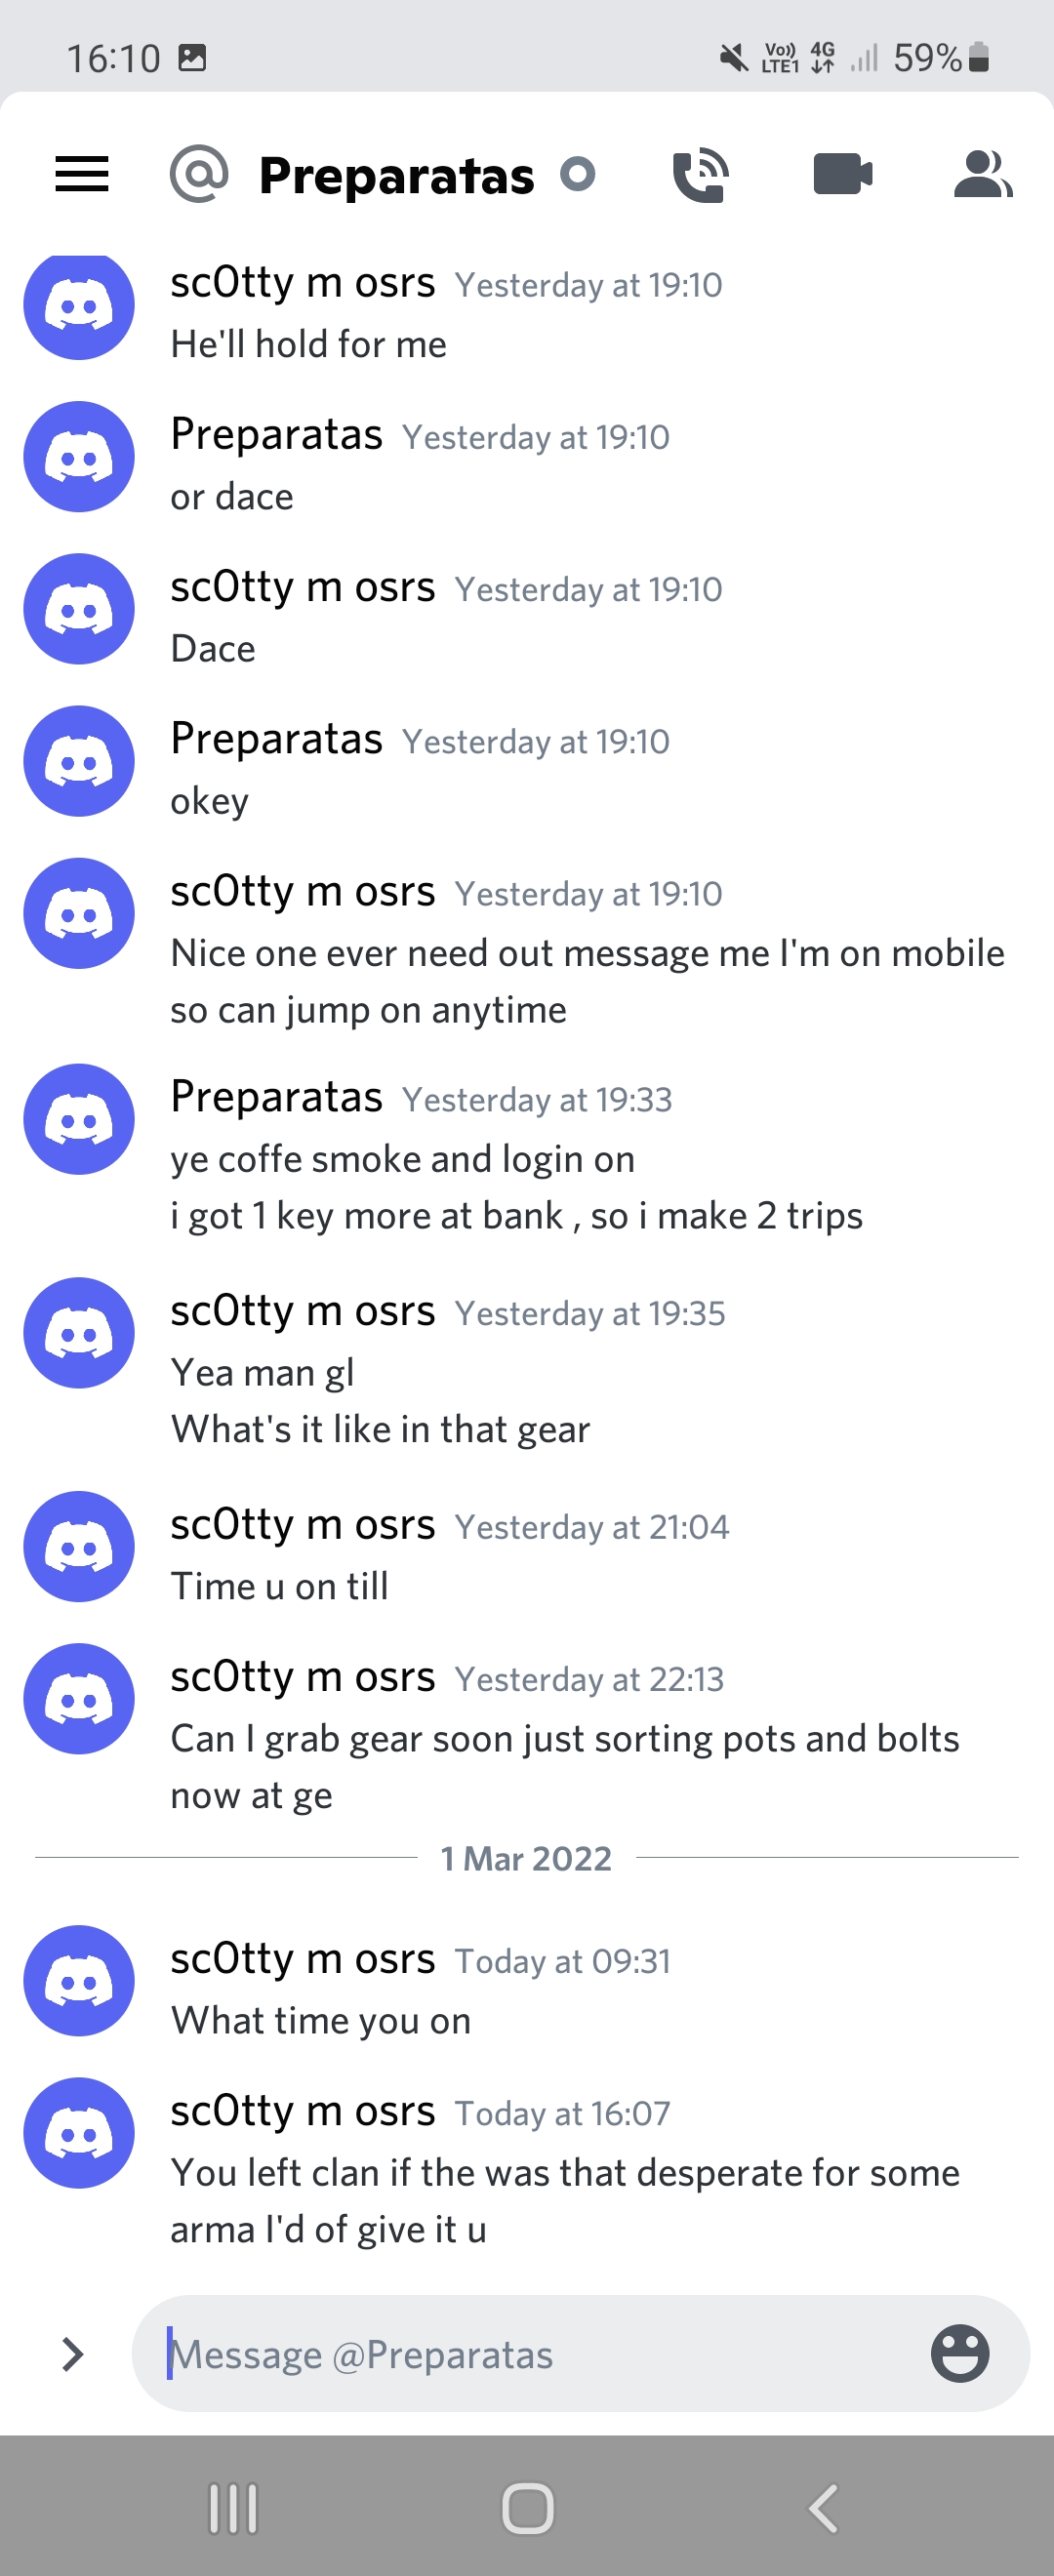Open Preparatas title in header

click(396, 175)
